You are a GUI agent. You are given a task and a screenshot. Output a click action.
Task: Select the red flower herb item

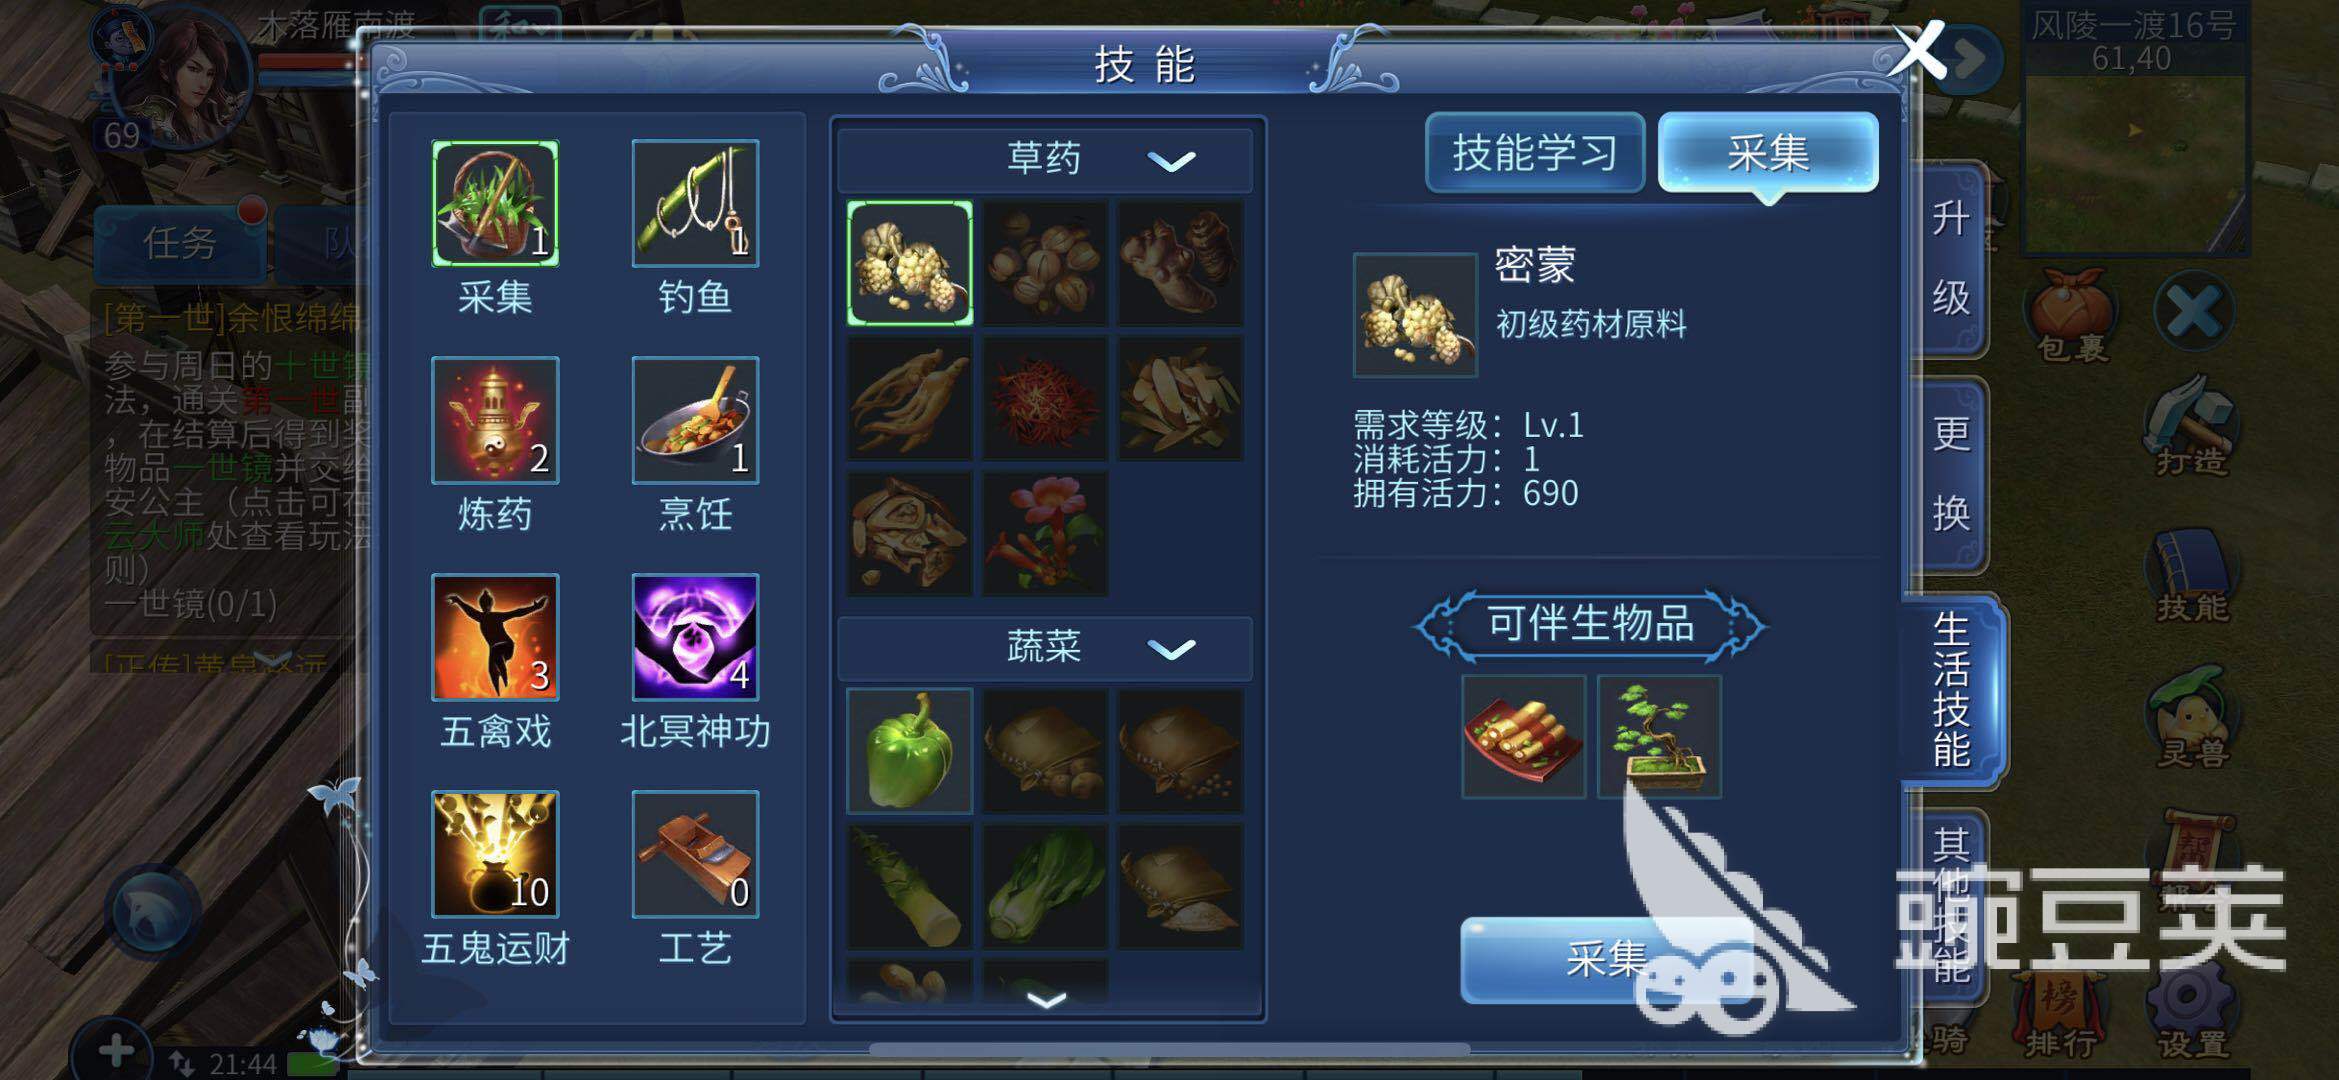pos(1045,535)
